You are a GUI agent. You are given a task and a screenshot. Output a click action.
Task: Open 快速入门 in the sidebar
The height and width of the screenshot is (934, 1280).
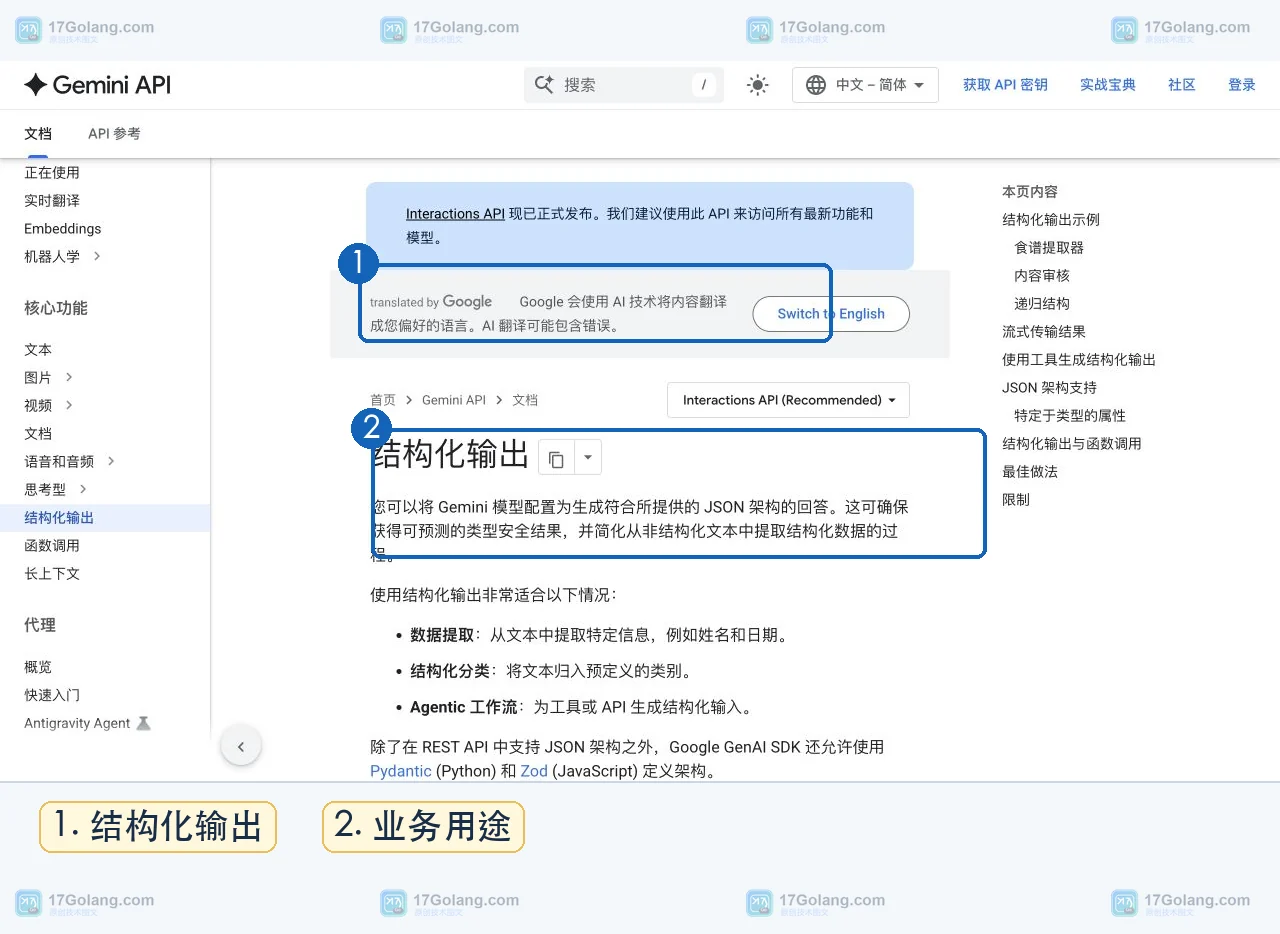(x=52, y=695)
